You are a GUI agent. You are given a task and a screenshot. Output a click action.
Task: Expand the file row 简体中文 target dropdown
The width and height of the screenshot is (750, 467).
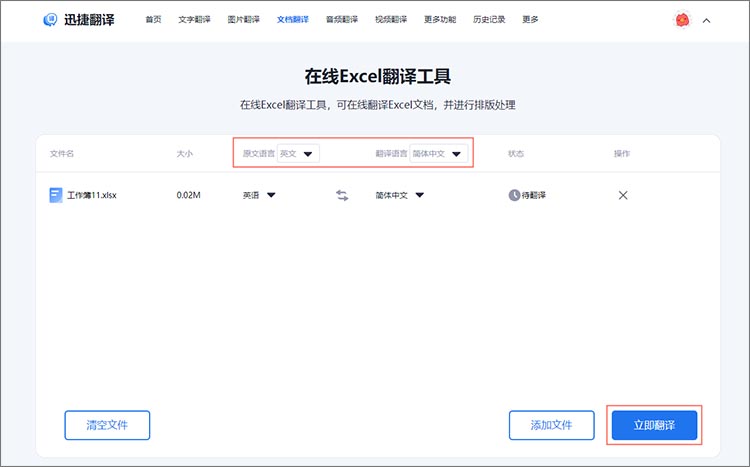(400, 195)
